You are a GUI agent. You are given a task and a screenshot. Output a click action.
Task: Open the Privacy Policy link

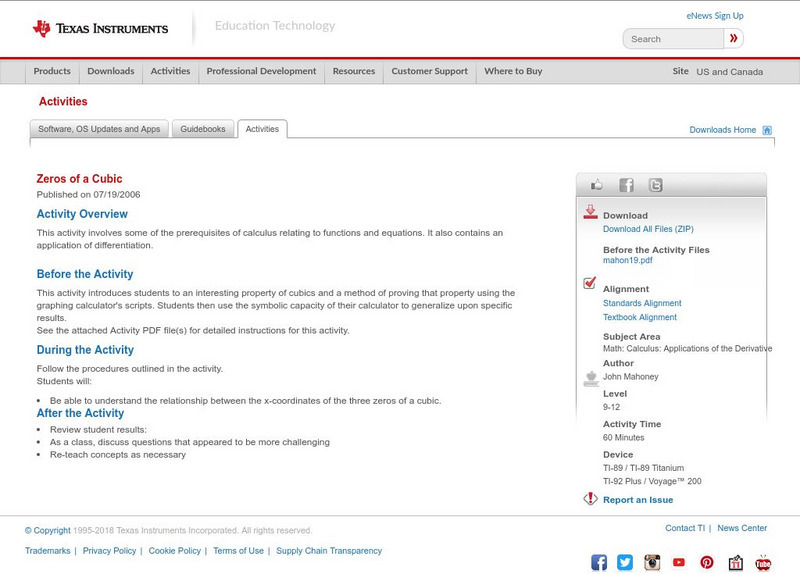click(x=109, y=551)
